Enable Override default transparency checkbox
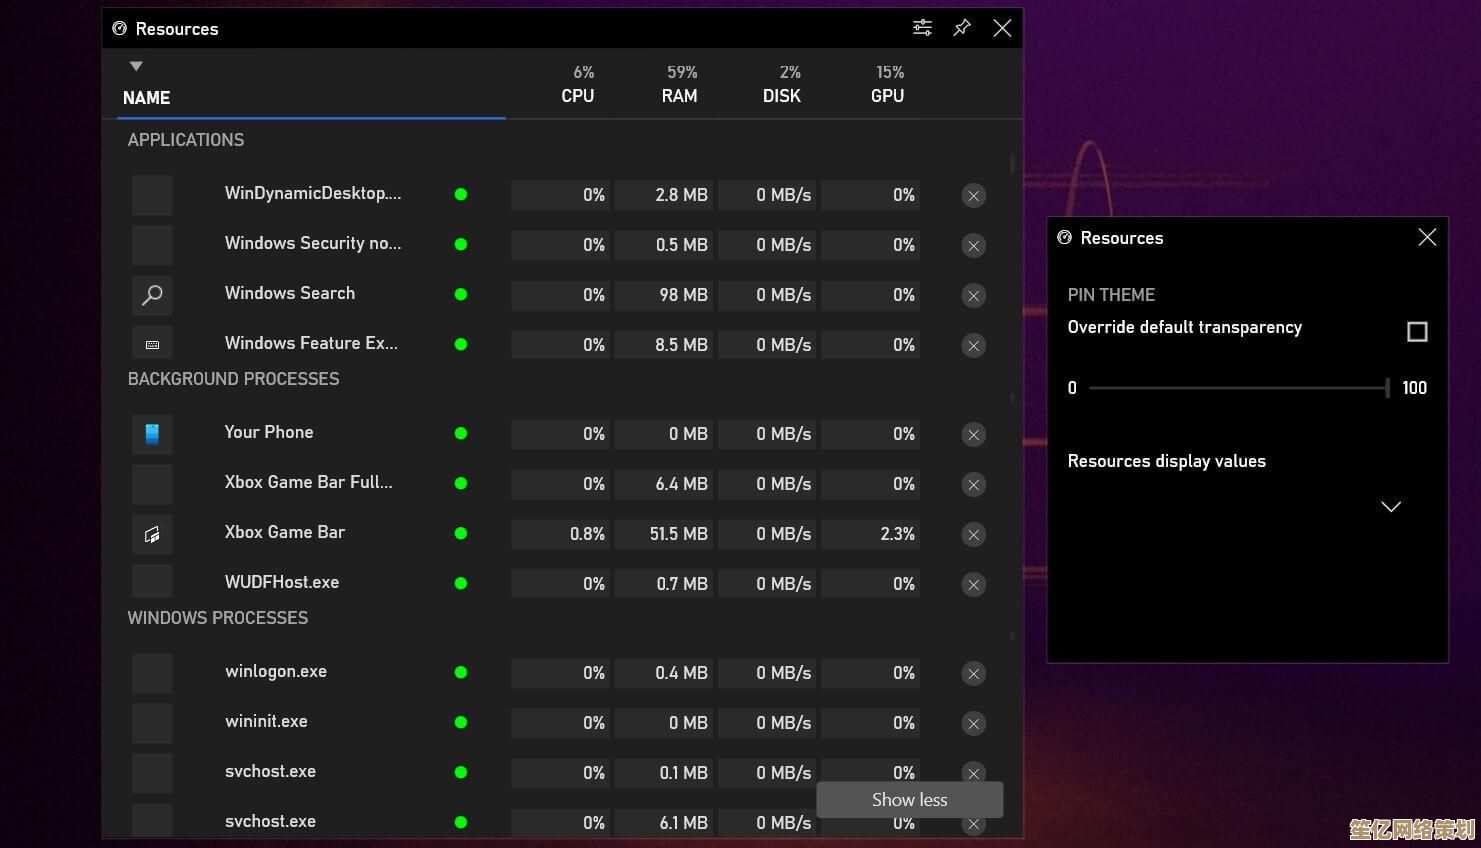This screenshot has height=848, width=1481. click(1417, 331)
